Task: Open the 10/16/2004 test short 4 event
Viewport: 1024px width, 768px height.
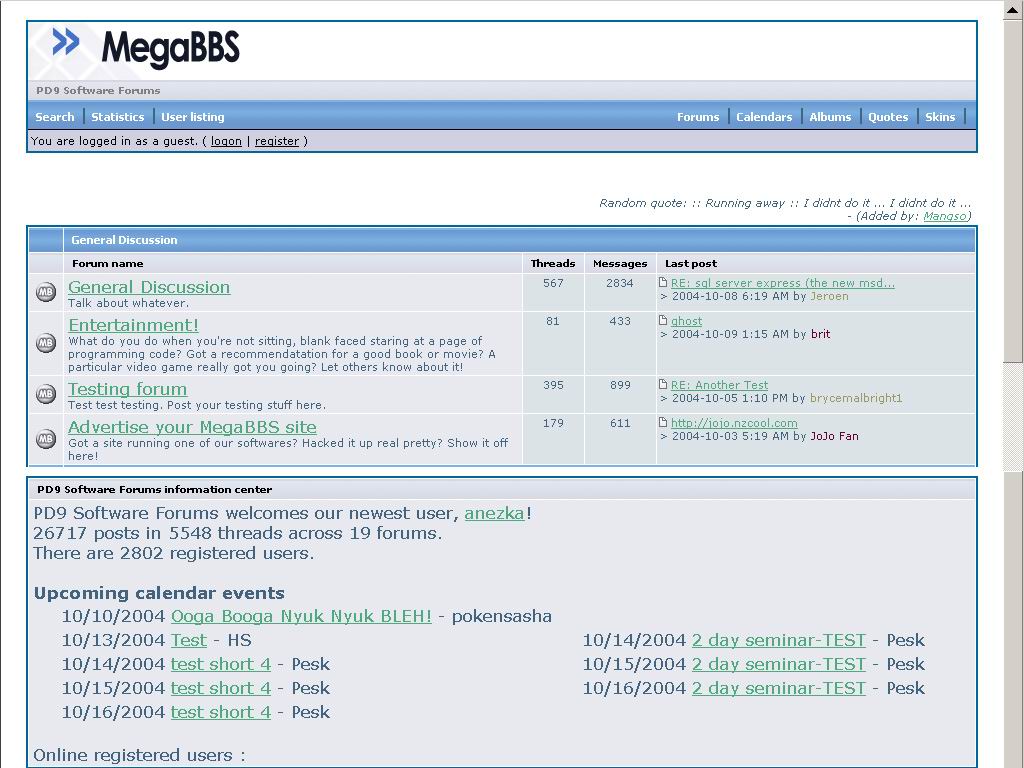Action: pyautogui.click(x=221, y=712)
